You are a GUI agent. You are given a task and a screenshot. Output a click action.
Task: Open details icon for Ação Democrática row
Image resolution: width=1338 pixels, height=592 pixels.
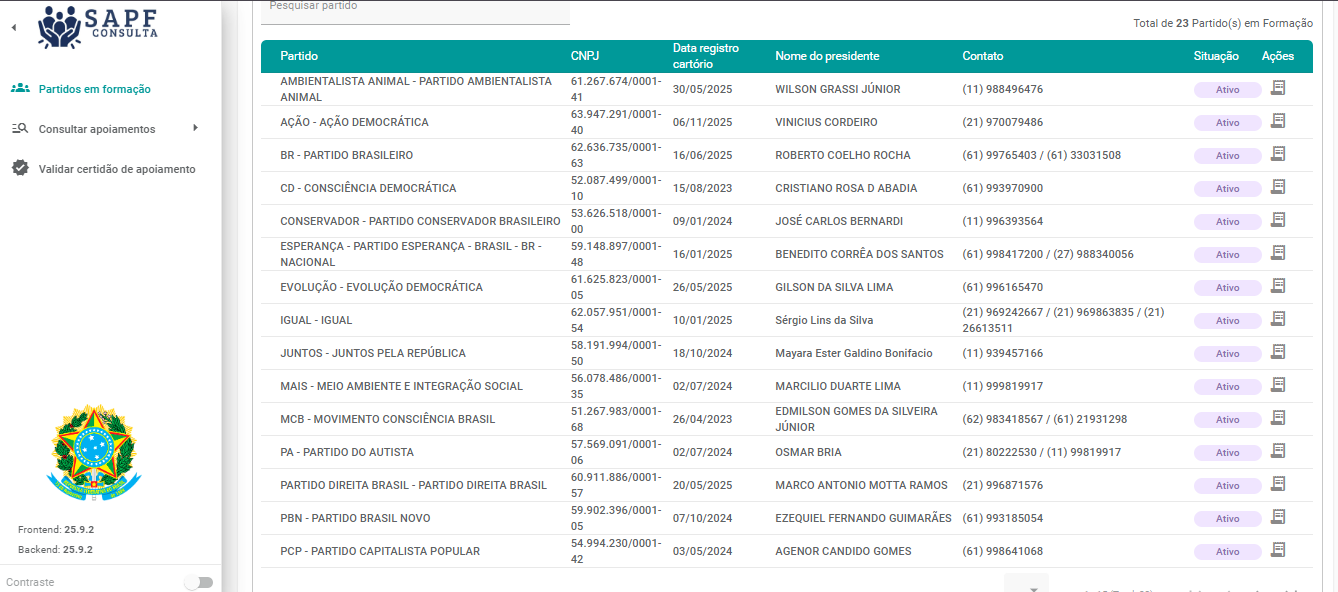pos(1277,121)
